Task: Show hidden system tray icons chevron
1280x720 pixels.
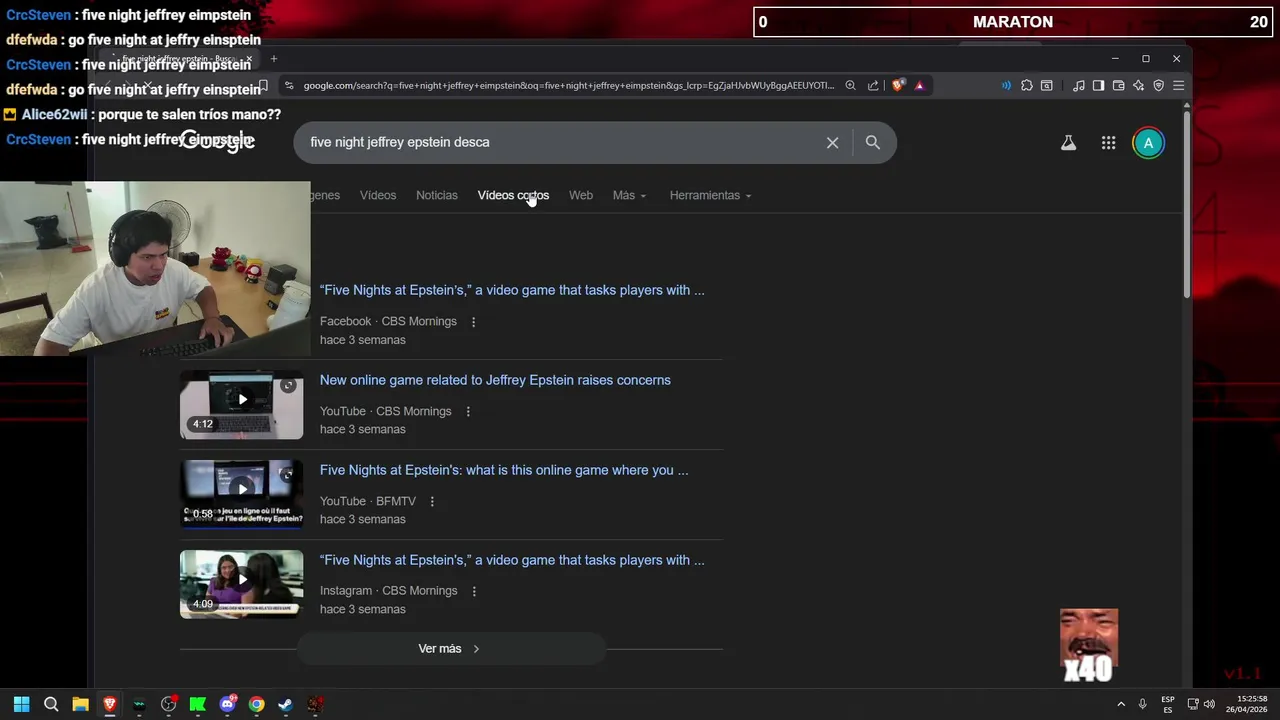Action: pos(1121,704)
